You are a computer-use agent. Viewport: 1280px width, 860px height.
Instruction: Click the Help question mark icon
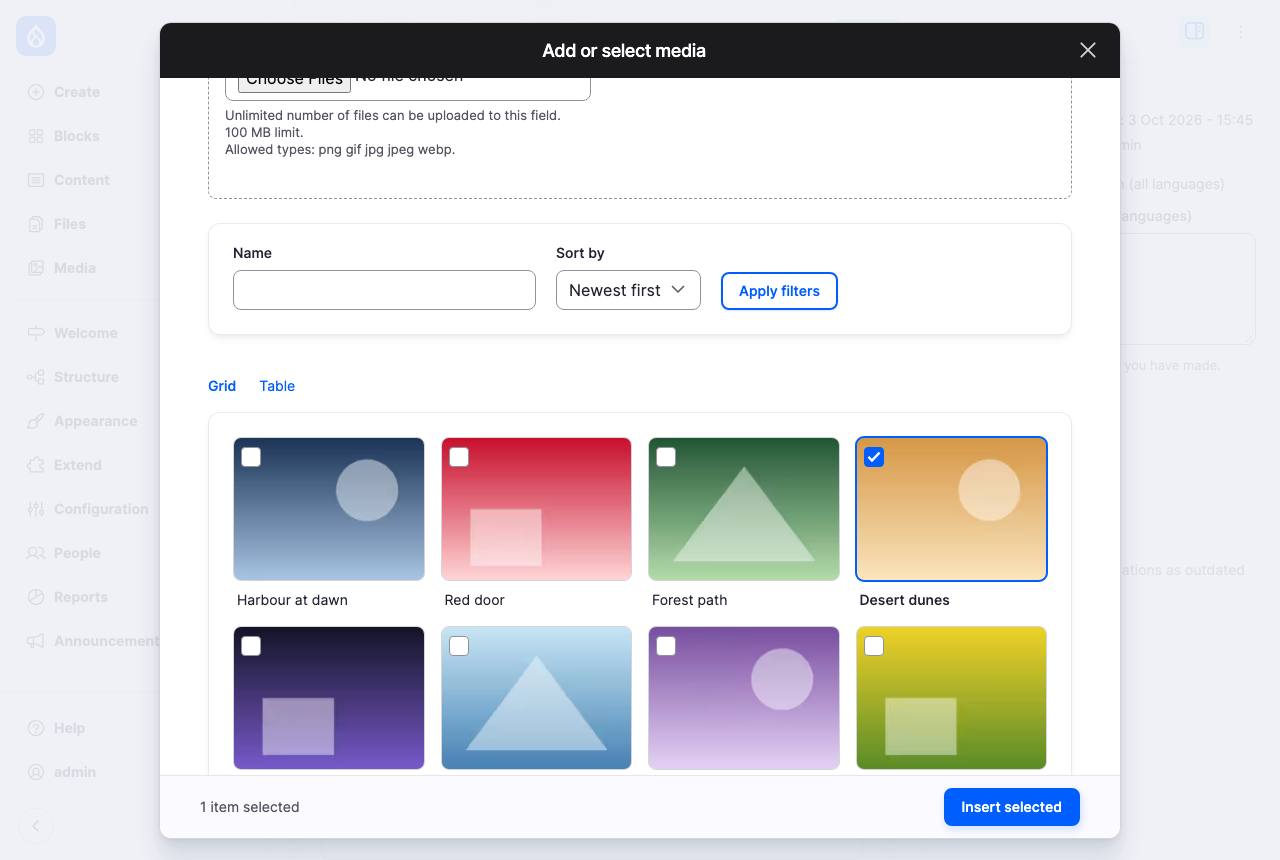coord(36,728)
